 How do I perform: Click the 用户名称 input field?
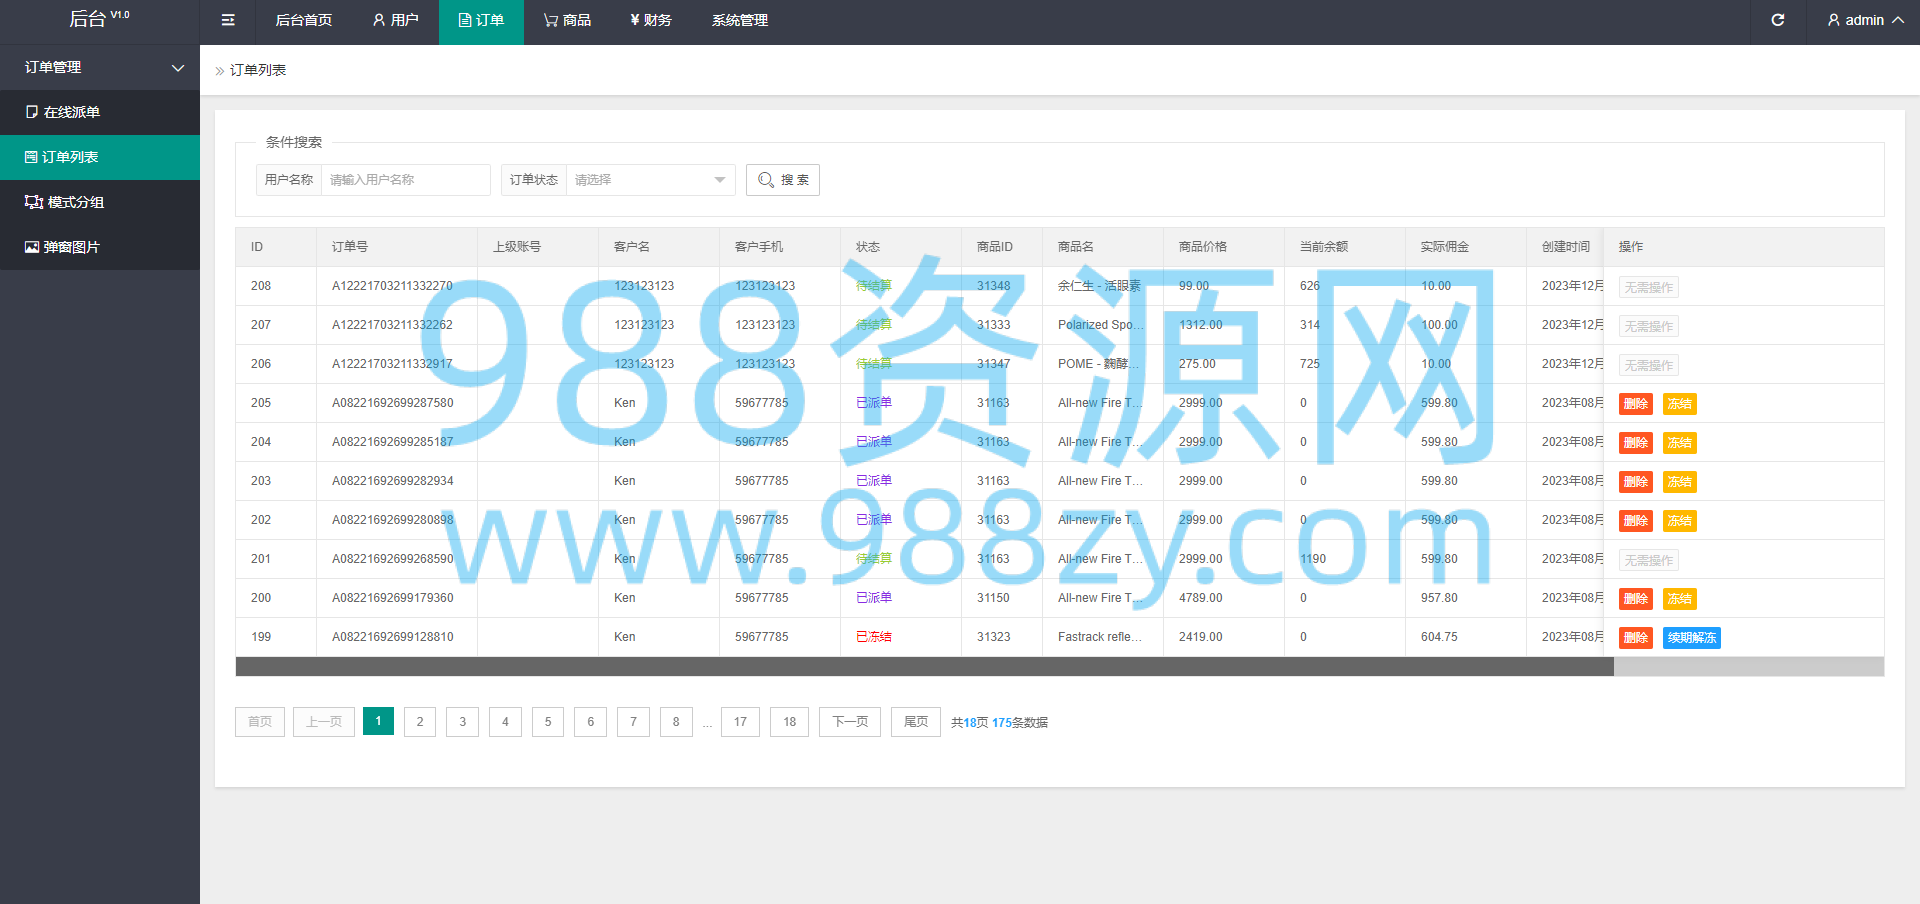point(405,180)
